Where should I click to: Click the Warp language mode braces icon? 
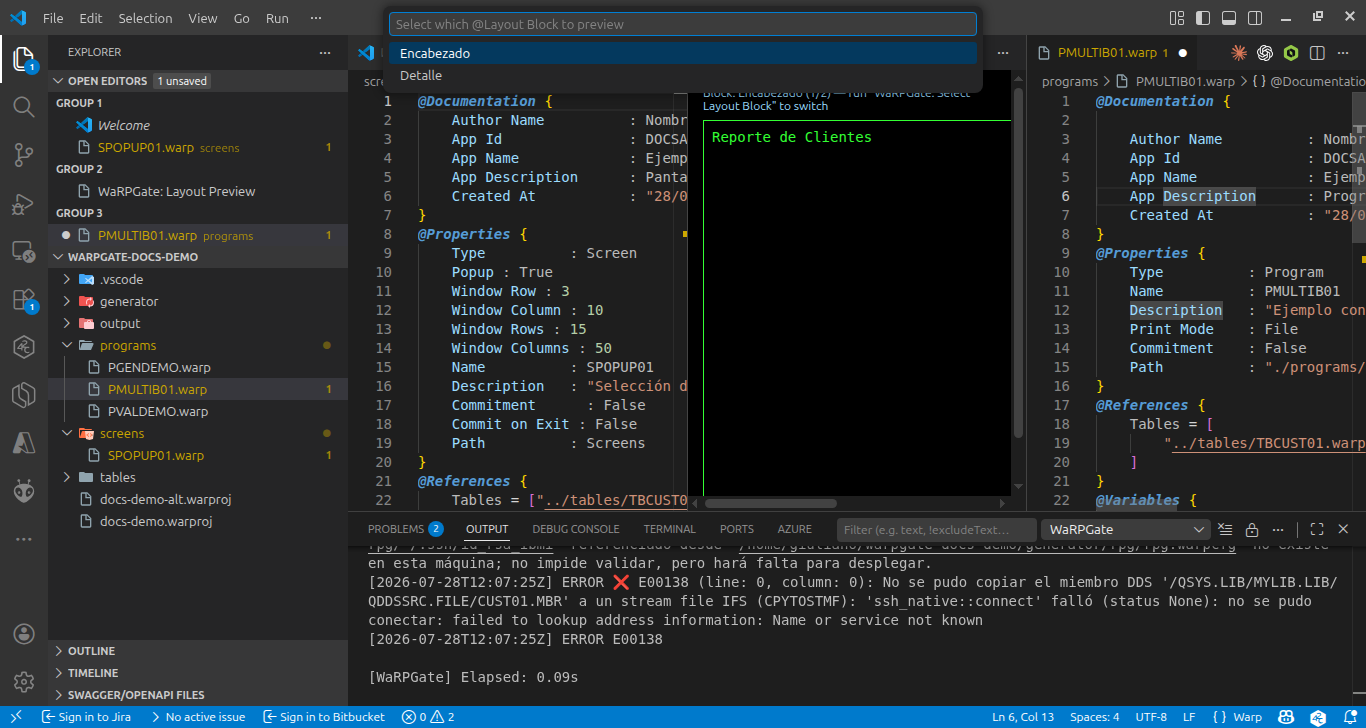(1220, 717)
